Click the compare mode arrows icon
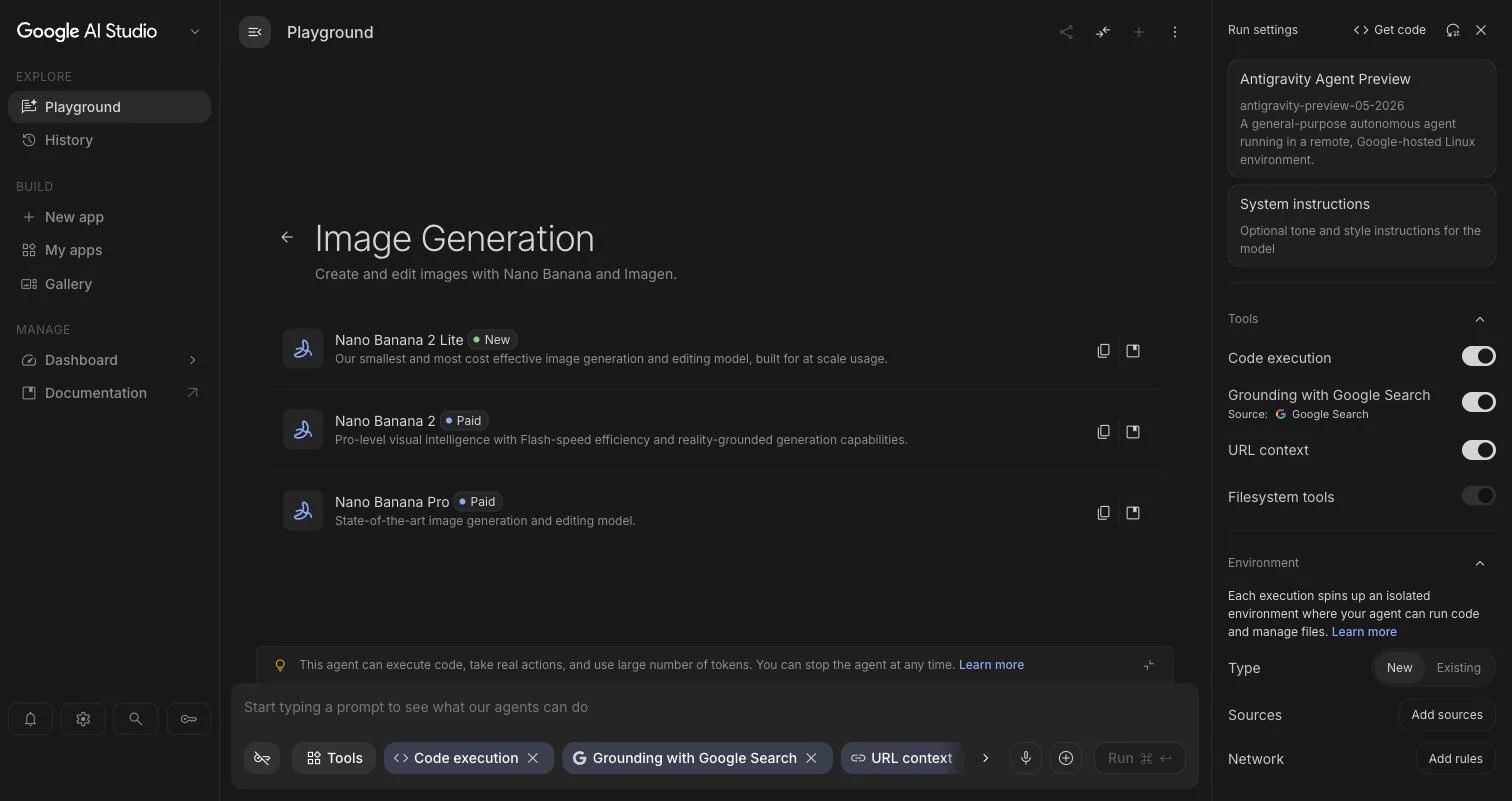Screen dimensions: 1512x801 pyautogui.click(x=1102, y=32)
